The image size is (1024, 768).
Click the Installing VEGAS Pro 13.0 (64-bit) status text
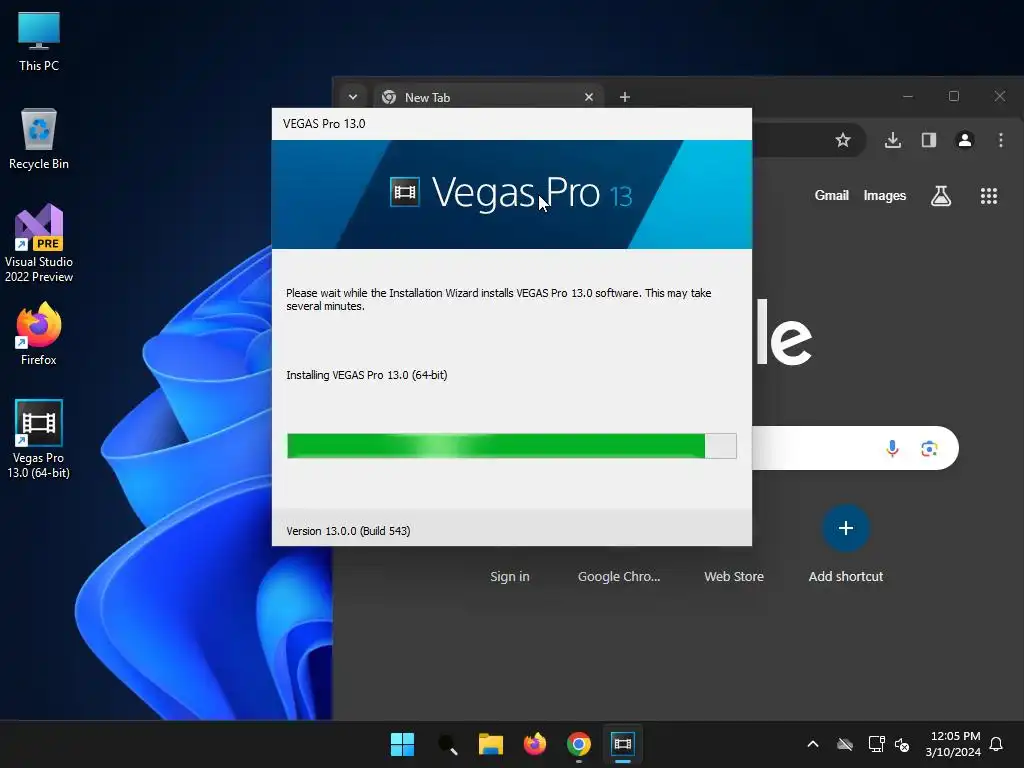(366, 375)
